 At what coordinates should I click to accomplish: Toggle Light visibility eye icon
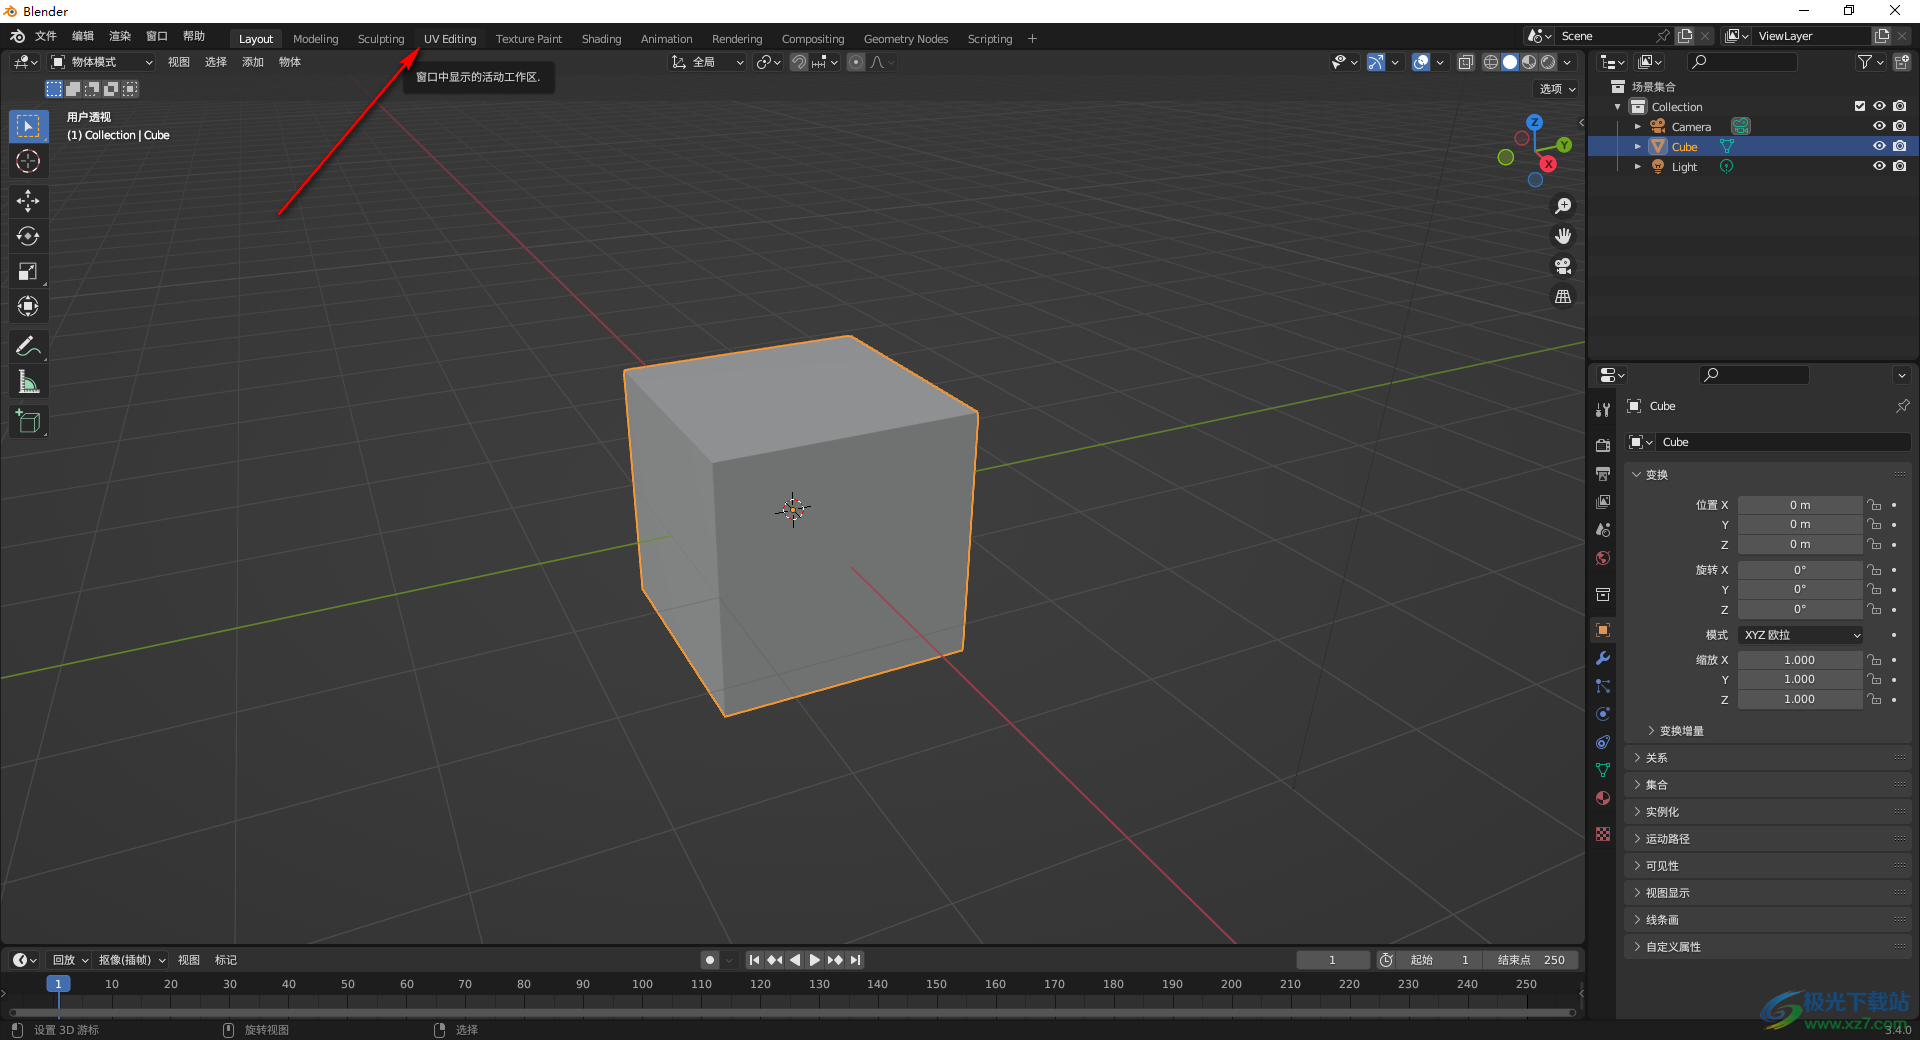click(1879, 167)
